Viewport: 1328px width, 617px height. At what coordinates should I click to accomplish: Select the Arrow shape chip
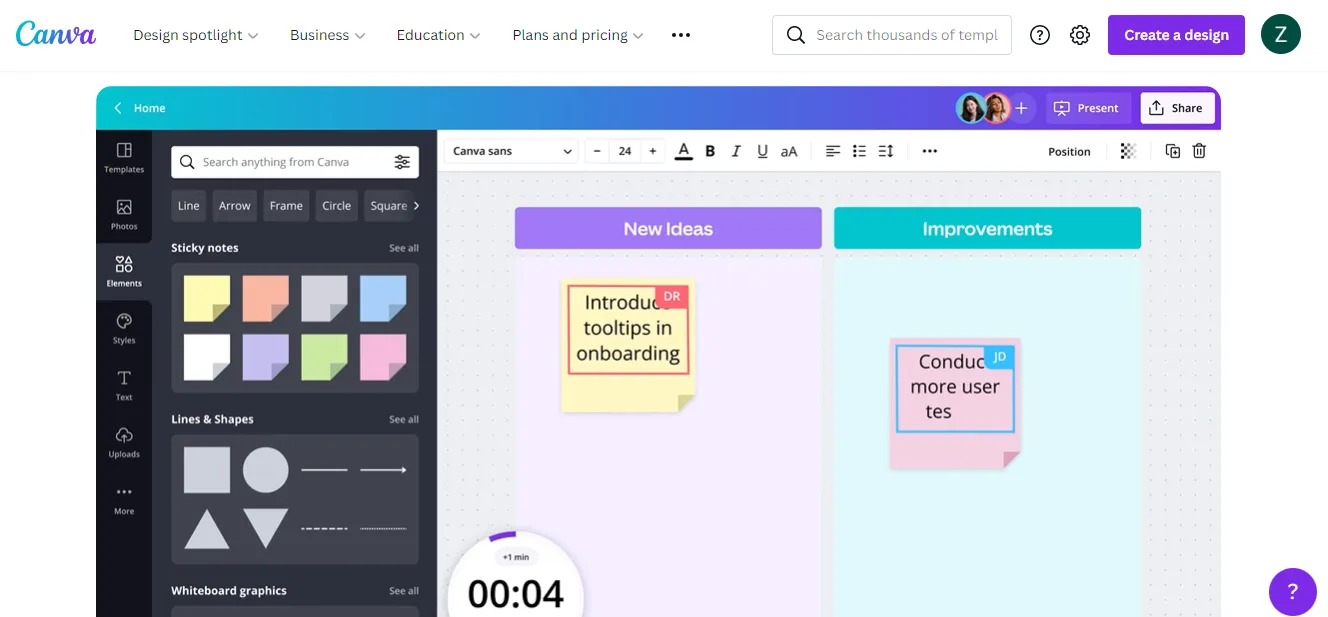(235, 205)
